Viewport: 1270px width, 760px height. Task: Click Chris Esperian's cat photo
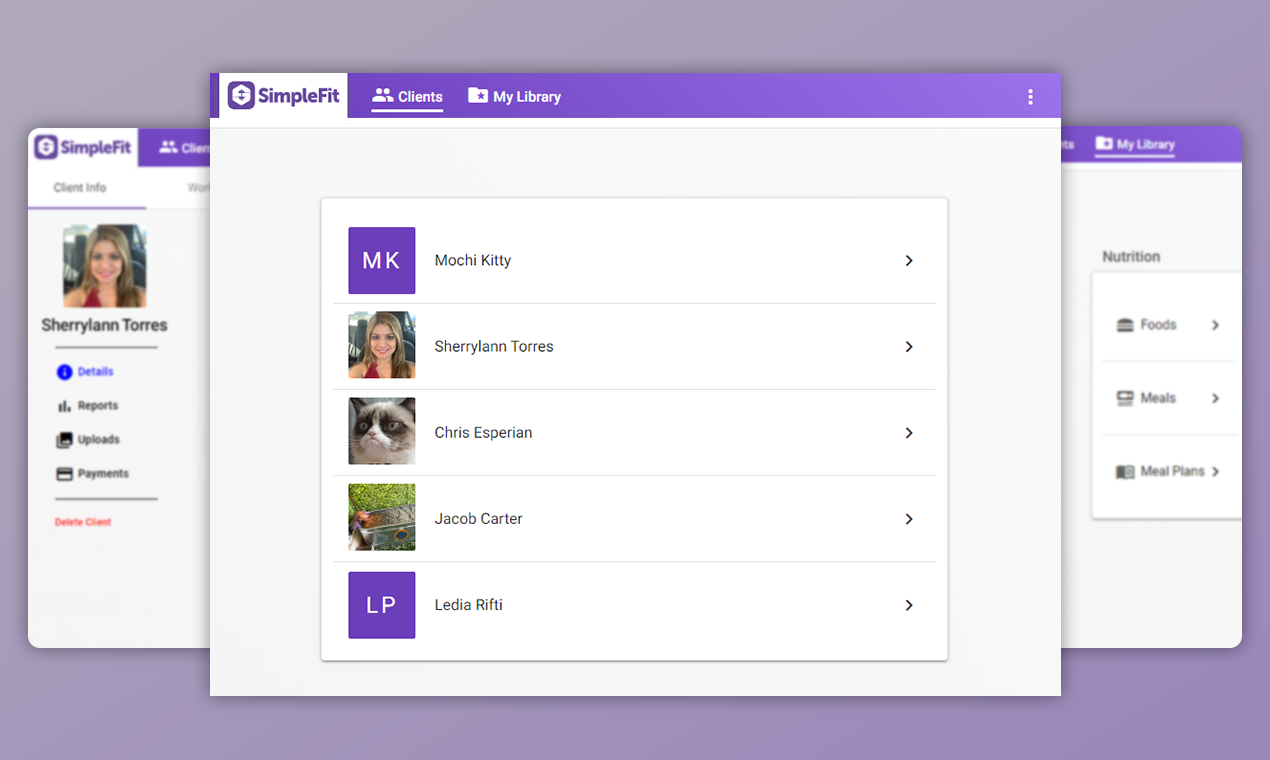(x=382, y=432)
